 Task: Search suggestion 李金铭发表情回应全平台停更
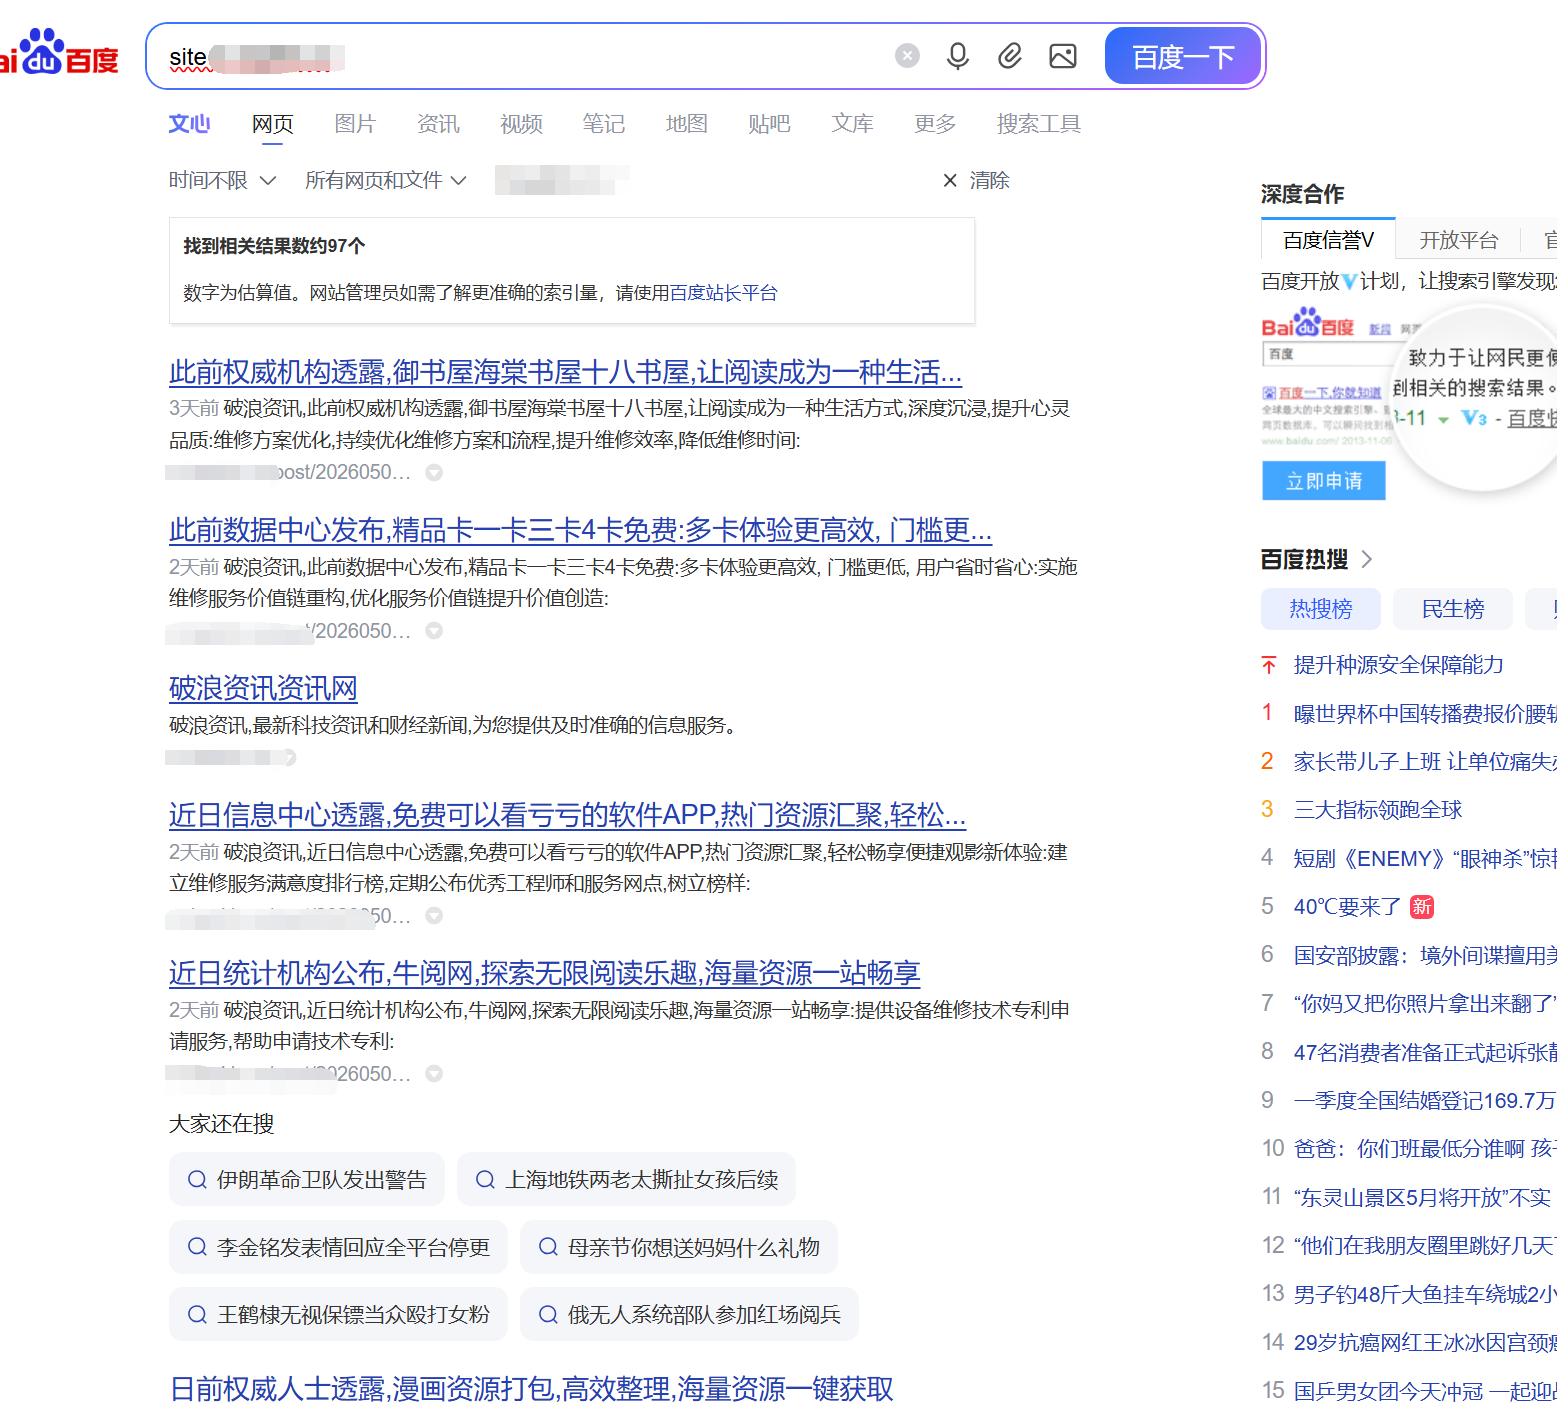click(x=338, y=1247)
